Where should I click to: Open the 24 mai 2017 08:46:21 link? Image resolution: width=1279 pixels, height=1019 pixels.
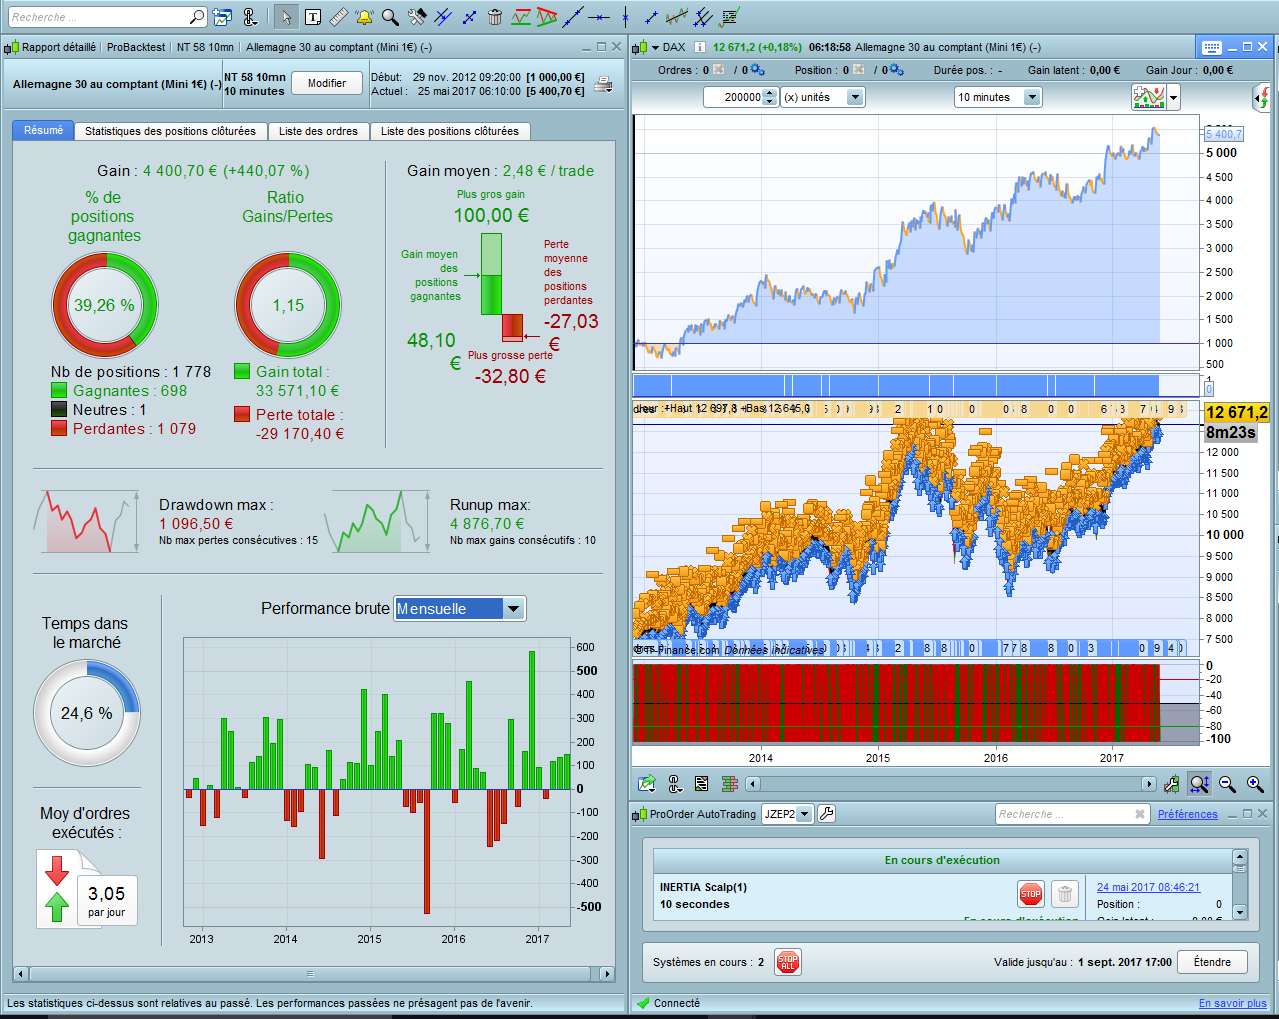(x=1148, y=887)
